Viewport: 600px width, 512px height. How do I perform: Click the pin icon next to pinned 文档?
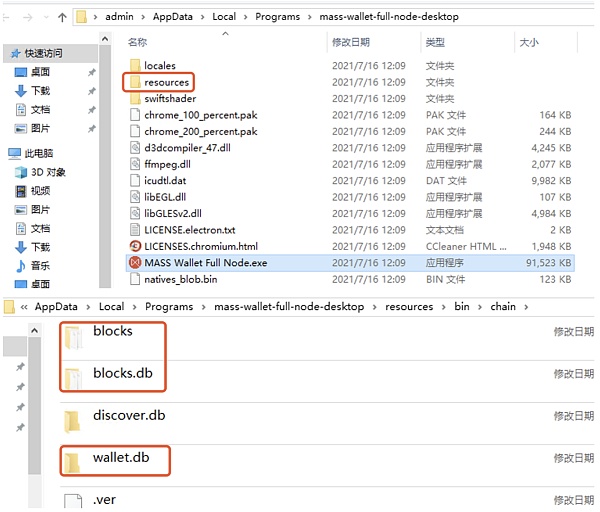tap(91, 110)
